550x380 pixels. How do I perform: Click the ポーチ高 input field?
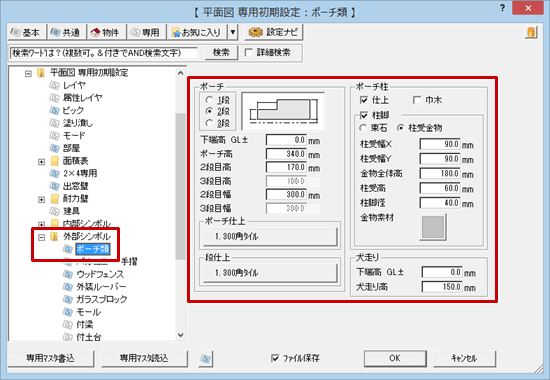tap(286, 154)
